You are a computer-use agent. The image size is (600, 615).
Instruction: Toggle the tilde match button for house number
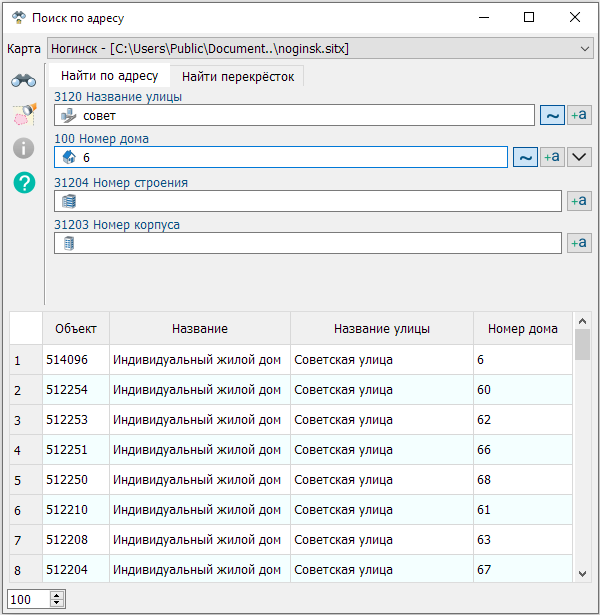click(525, 157)
